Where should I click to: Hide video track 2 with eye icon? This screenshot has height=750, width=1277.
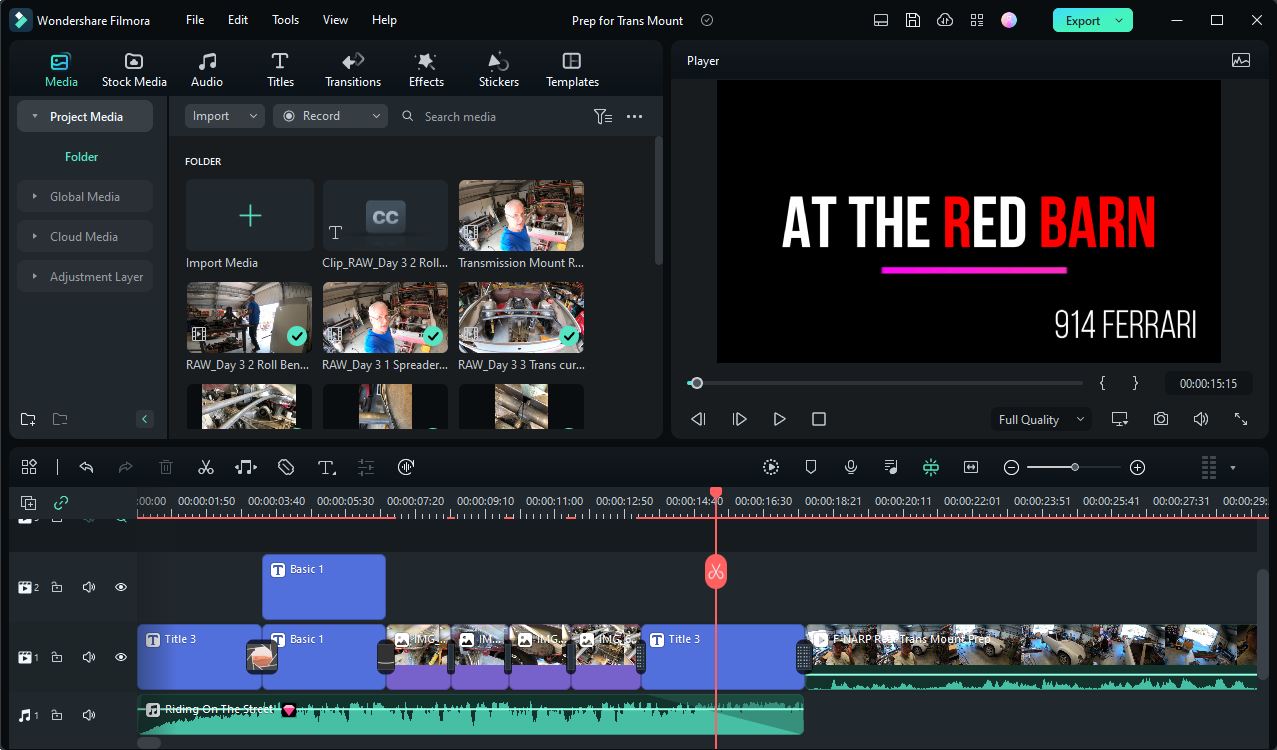pyautogui.click(x=121, y=587)
